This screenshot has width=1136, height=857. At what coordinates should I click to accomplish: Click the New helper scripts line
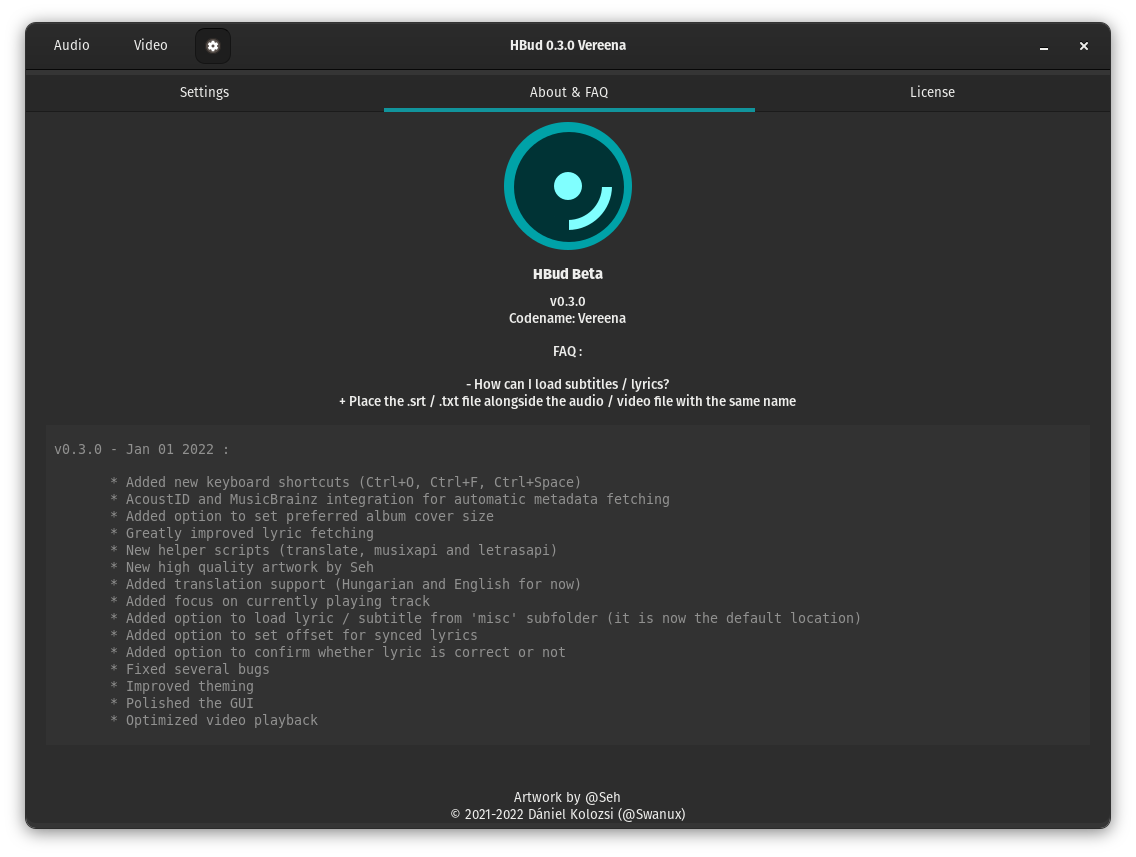click(x=334, y=551)
